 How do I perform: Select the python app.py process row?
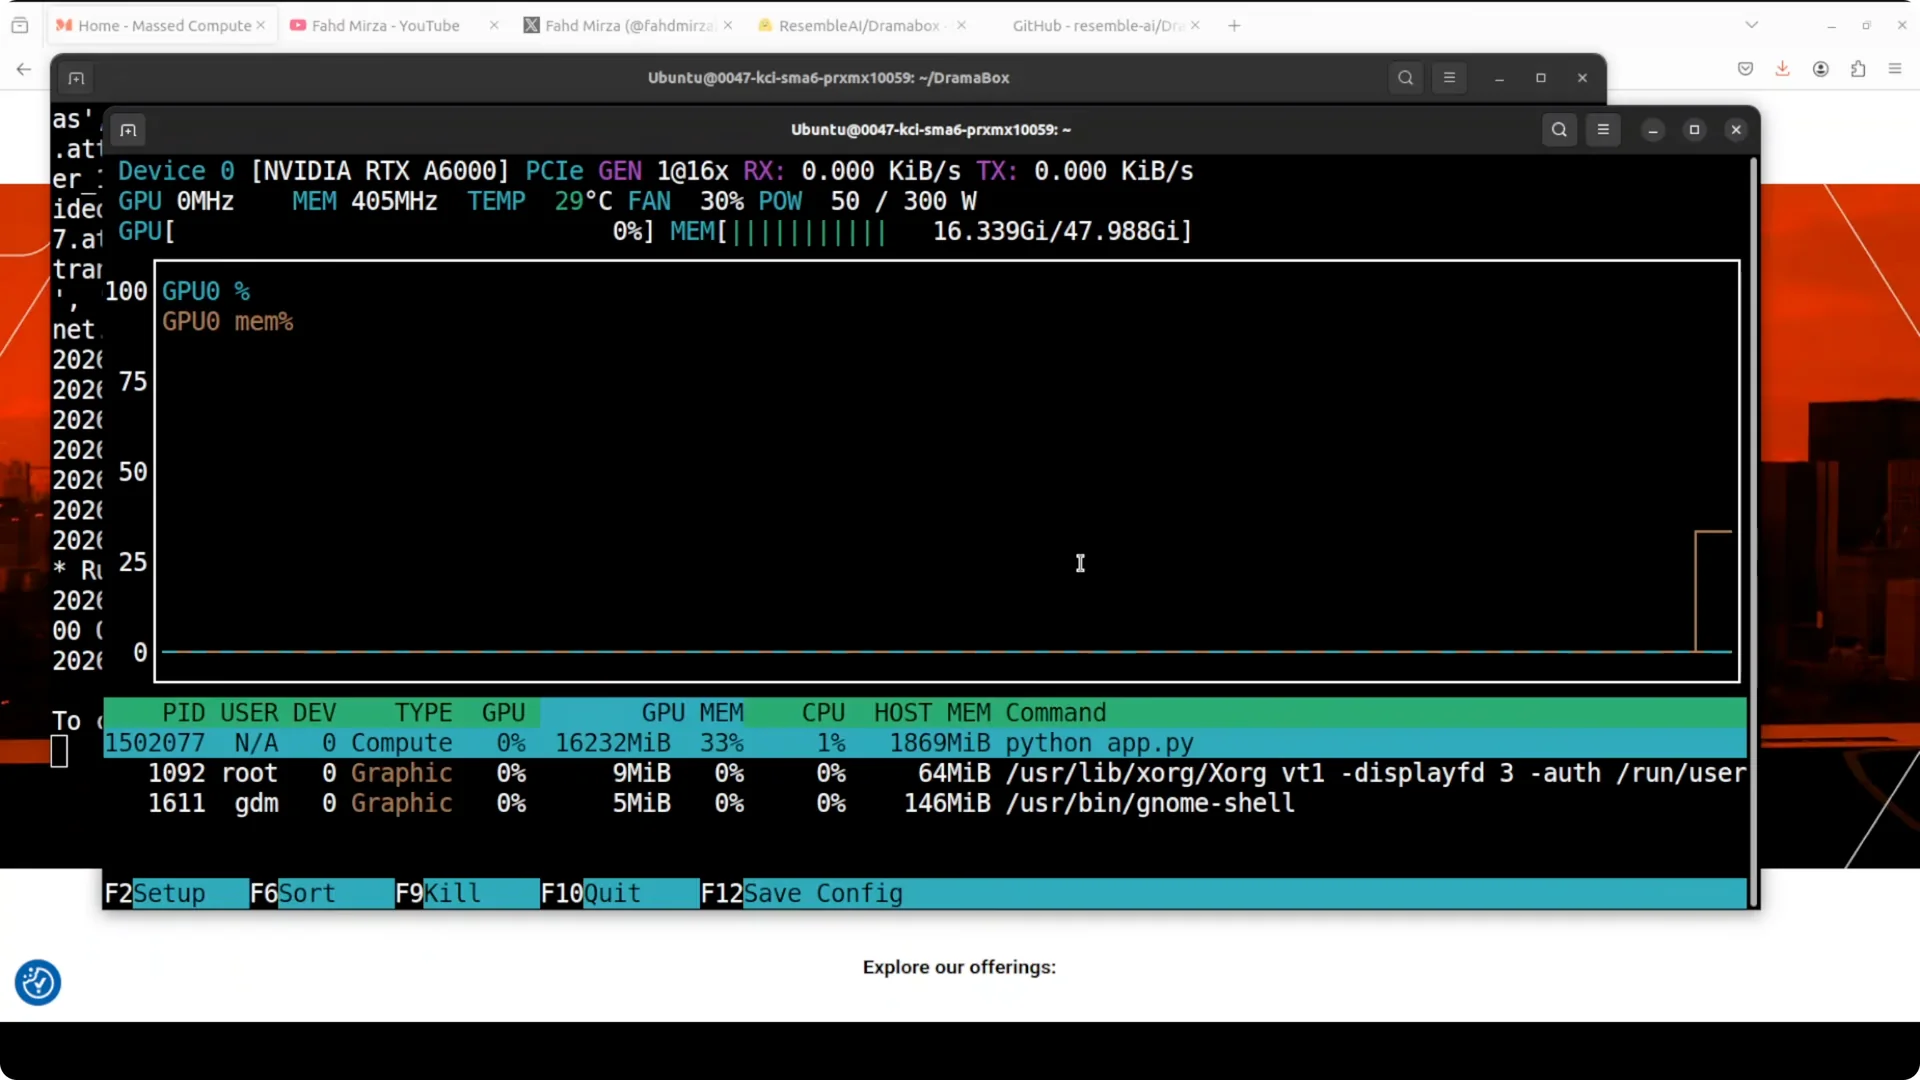point(925,743)
